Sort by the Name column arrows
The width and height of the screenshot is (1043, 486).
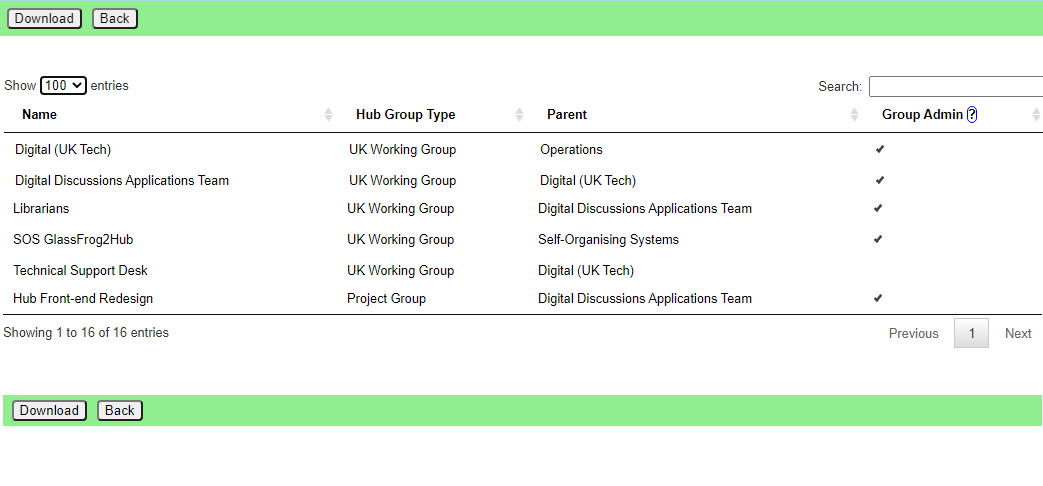(x=328, y=114)
